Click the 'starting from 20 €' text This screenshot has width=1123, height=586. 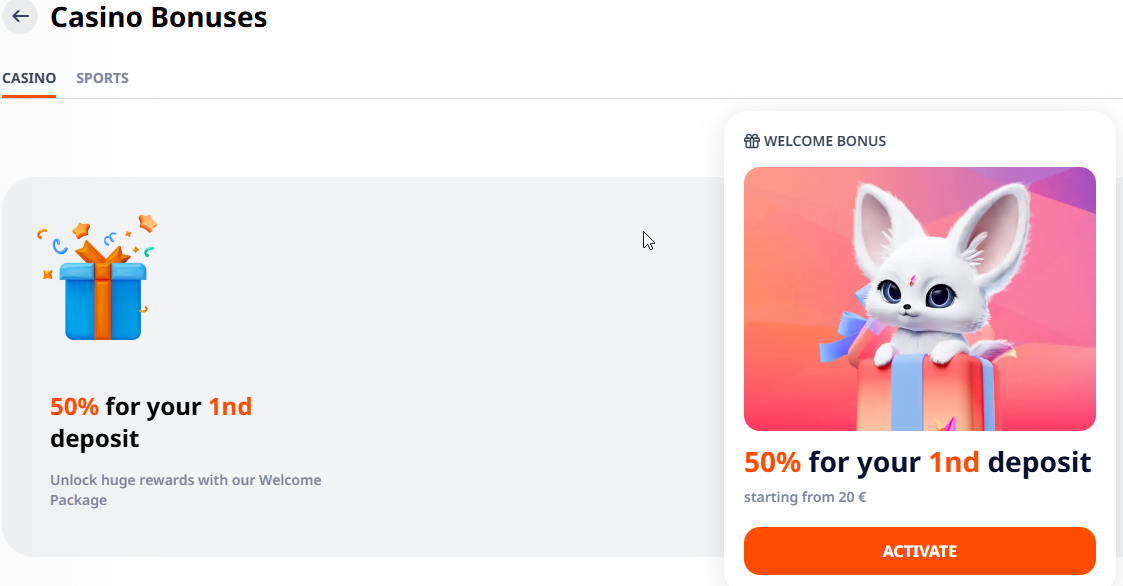(x=804, y=497)
